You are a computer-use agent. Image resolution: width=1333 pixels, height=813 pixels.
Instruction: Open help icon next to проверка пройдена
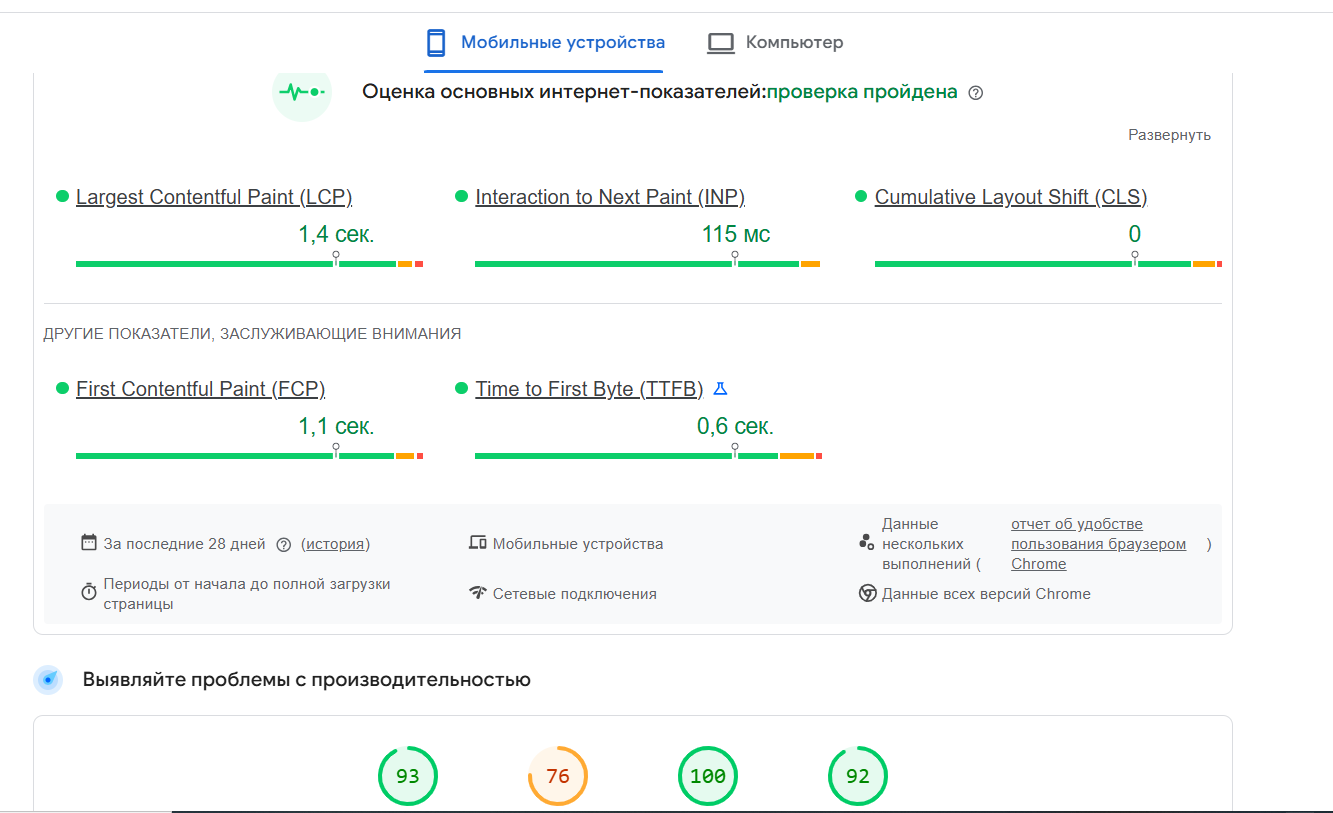pyautogui.click(x=977, y=93)
